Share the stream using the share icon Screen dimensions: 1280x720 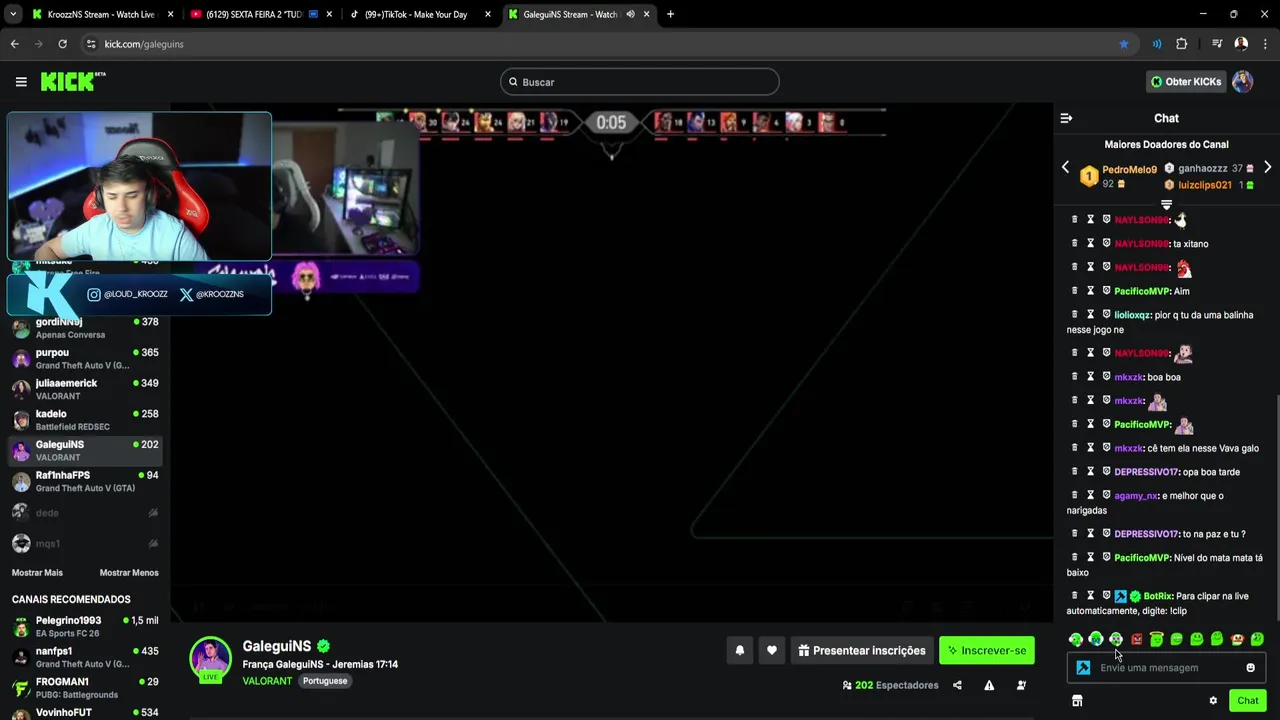coord(957,685)
